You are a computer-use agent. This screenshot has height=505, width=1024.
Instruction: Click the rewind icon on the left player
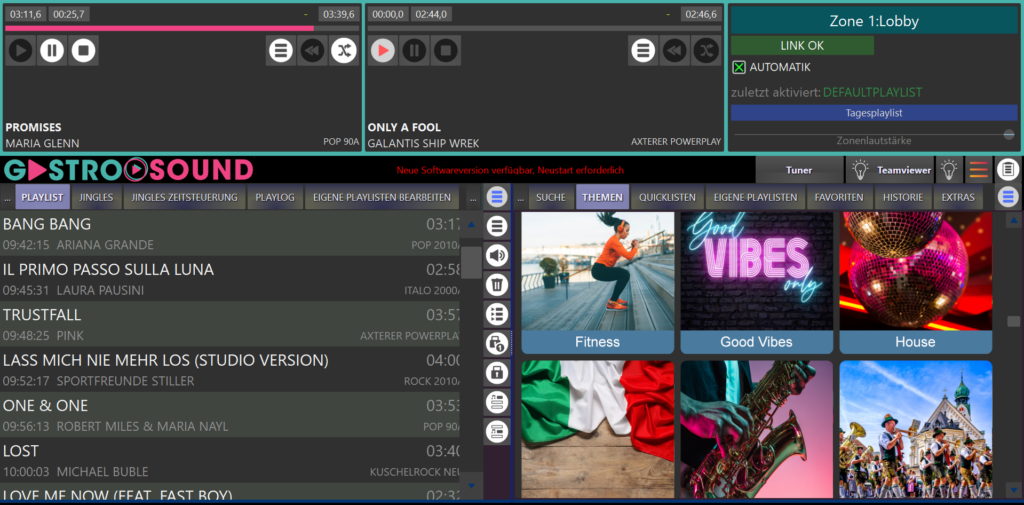[312, 50]
